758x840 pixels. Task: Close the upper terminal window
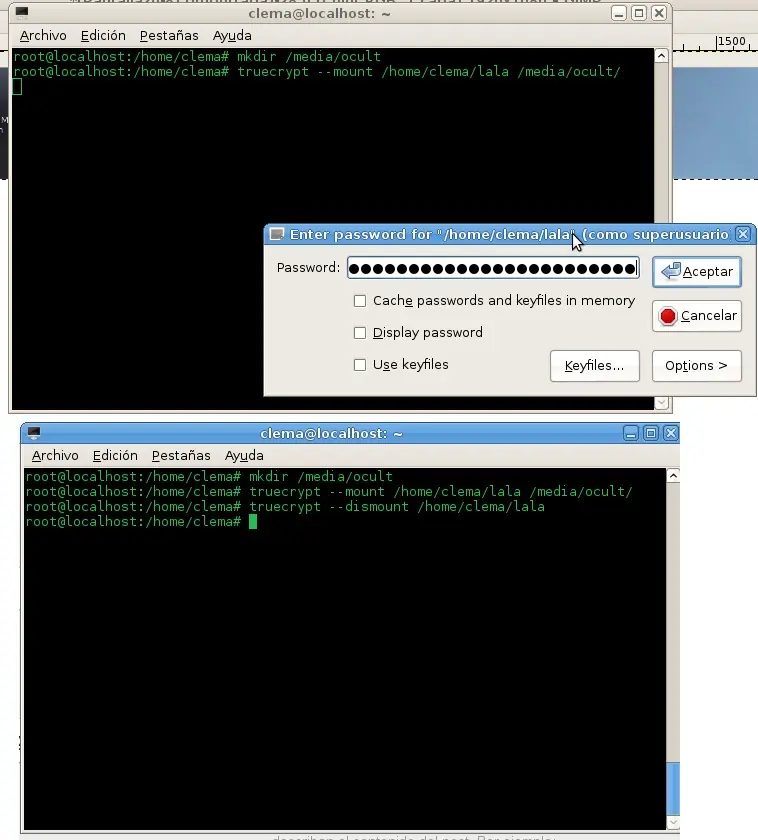coord(659,13)
